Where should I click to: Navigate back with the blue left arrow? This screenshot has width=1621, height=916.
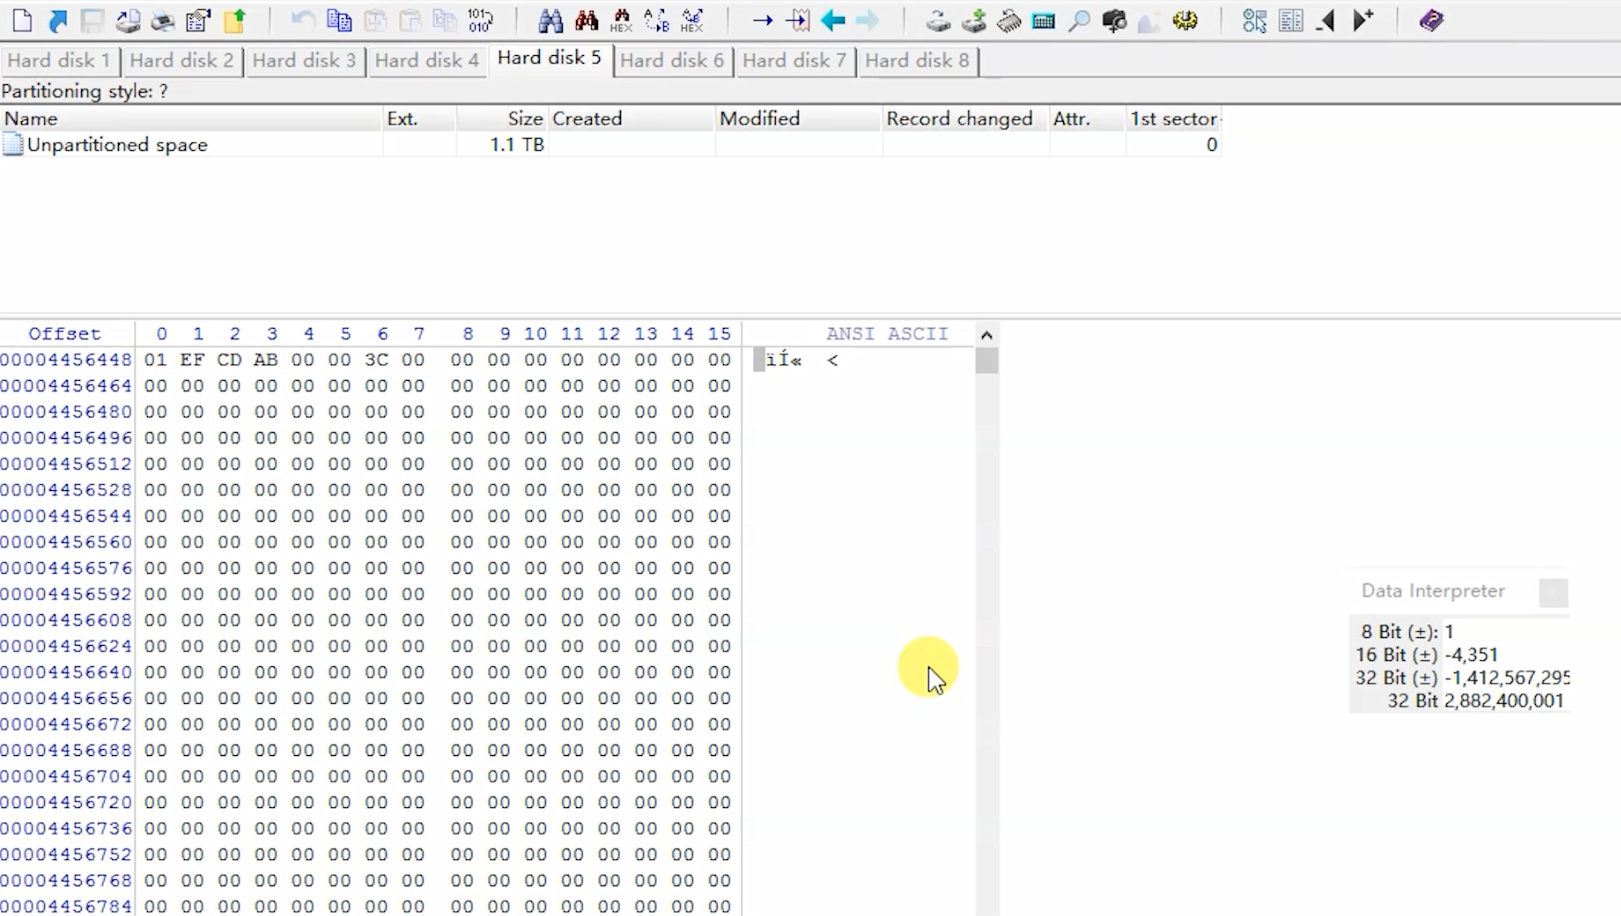832,20
